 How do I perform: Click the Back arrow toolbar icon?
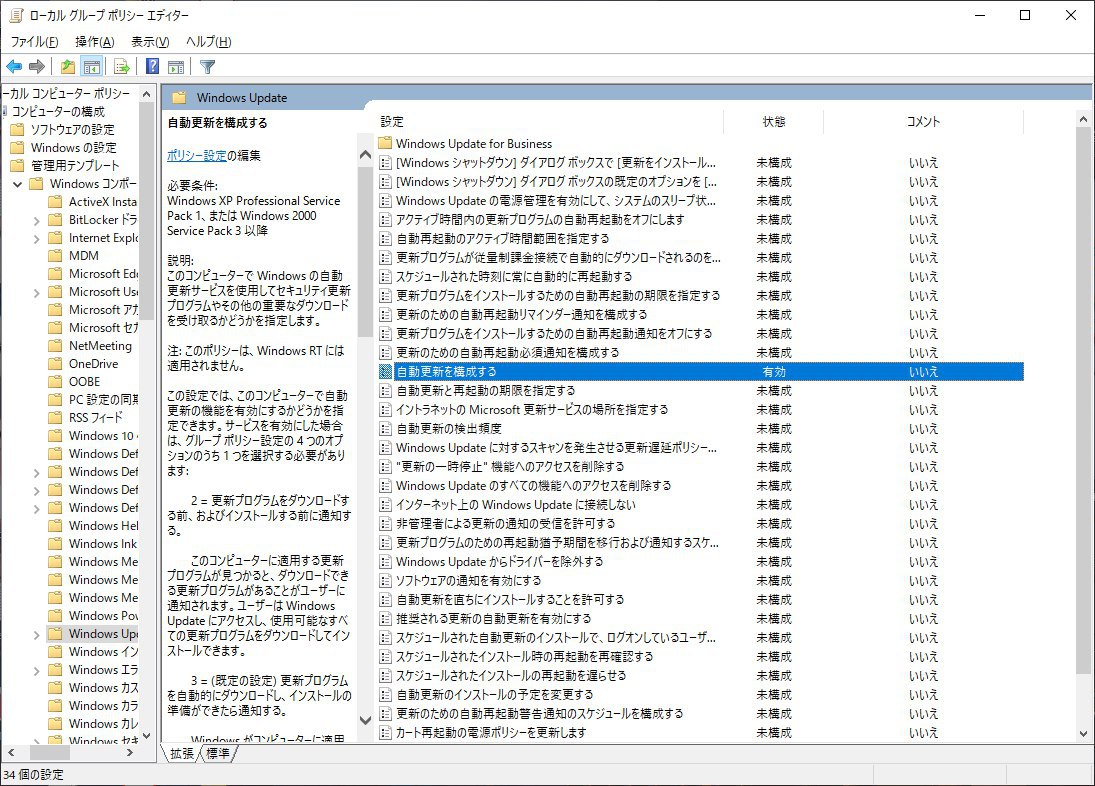(14, 67)
